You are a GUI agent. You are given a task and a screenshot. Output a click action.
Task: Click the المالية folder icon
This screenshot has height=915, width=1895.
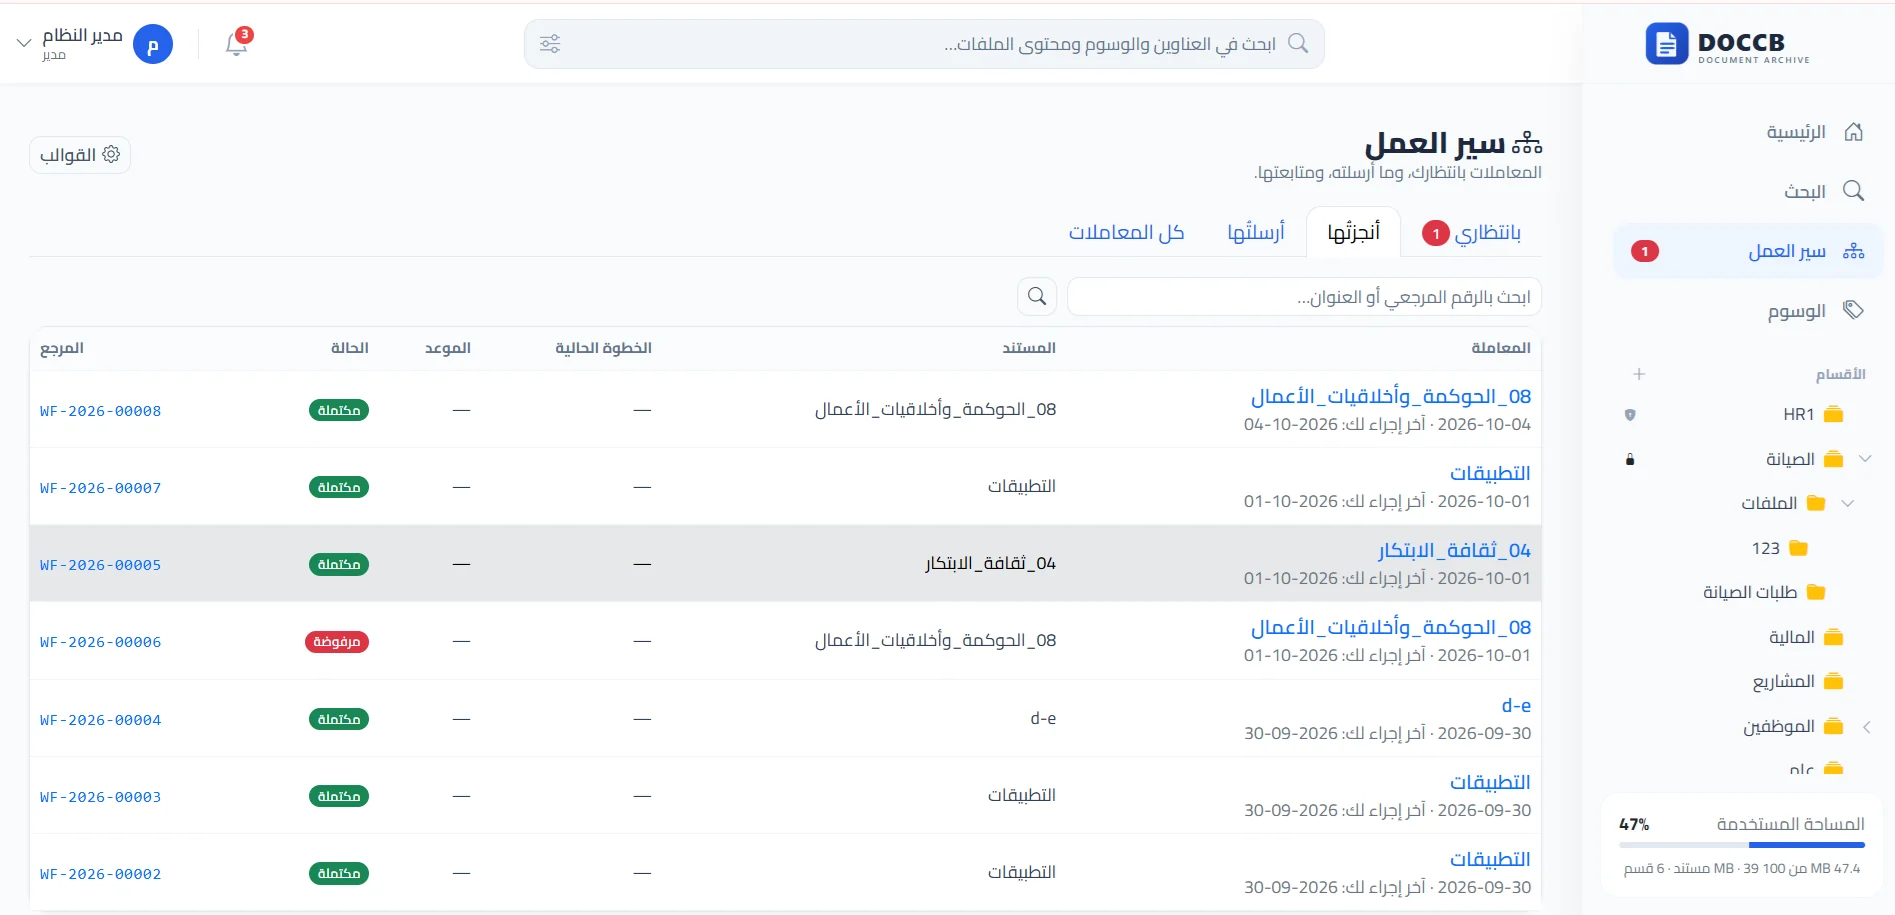1833,637
